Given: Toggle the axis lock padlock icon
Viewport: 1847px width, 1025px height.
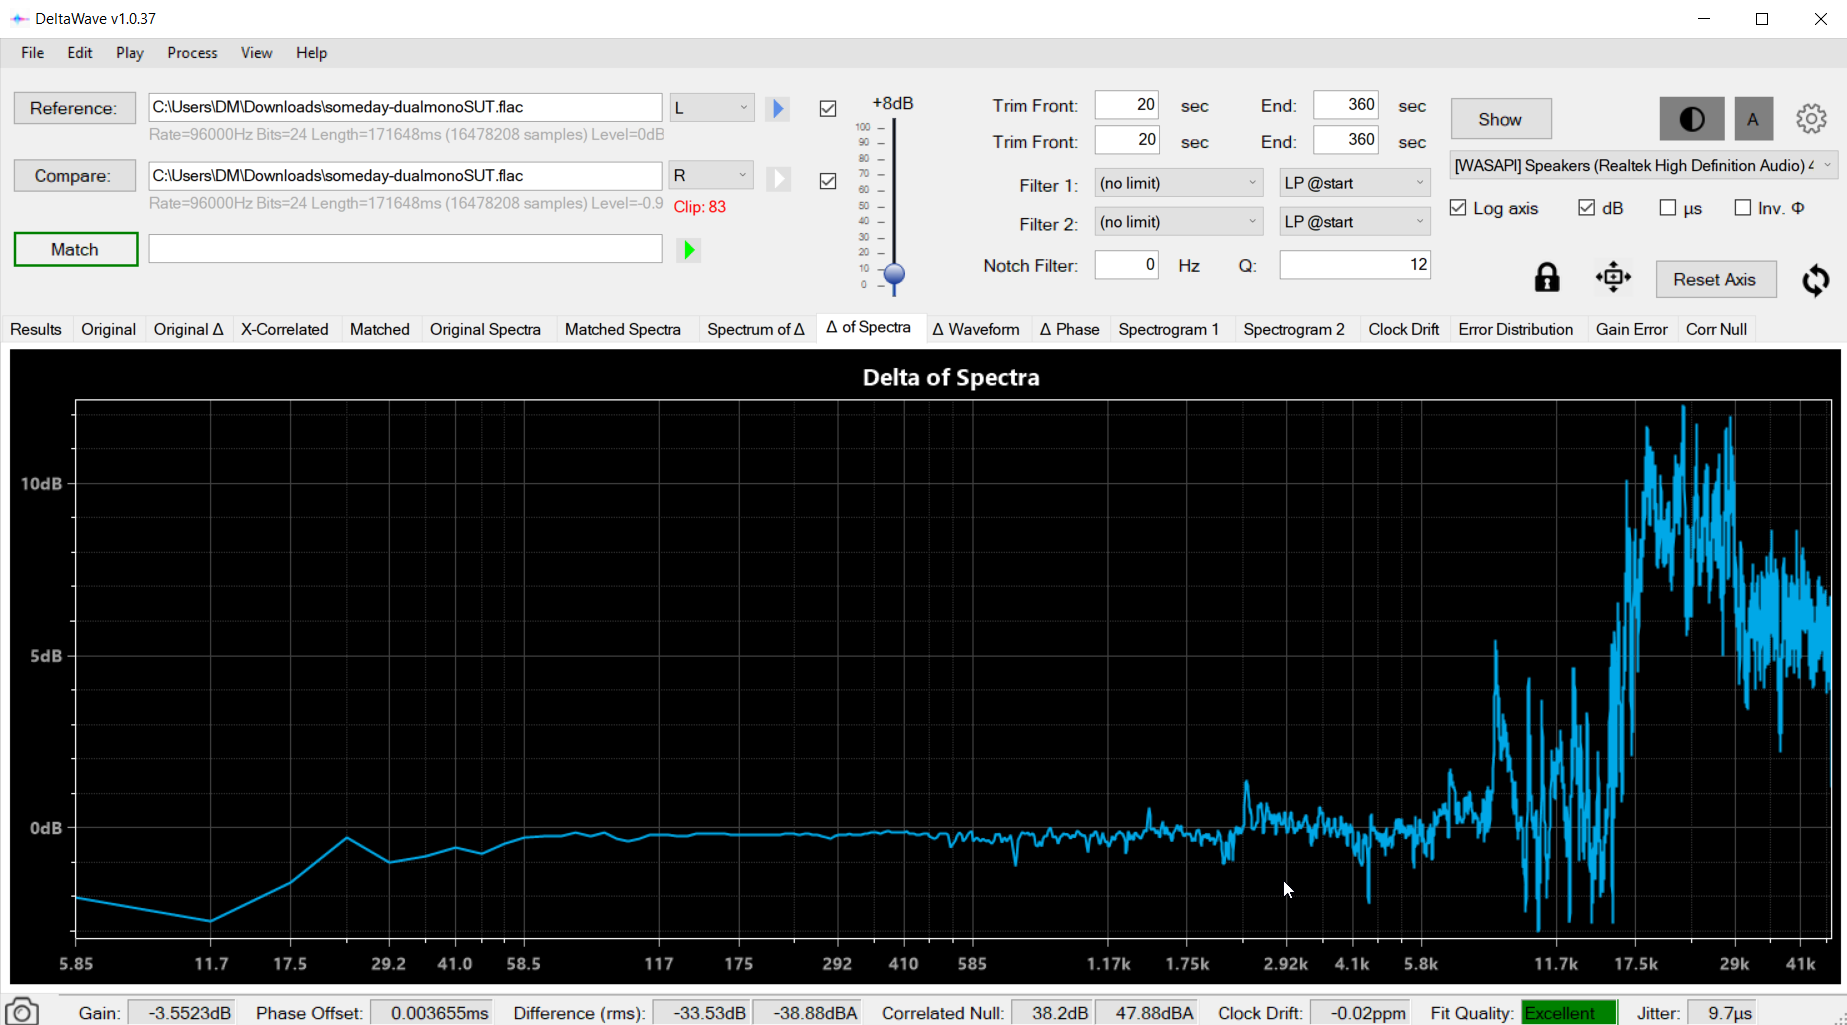Looking at the screenshot, I should coord(1547,278).
